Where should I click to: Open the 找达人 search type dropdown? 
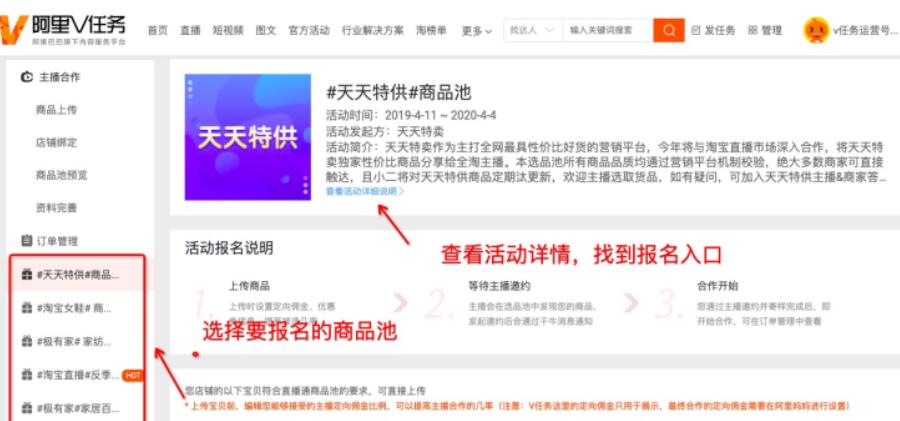coord(533,30)
